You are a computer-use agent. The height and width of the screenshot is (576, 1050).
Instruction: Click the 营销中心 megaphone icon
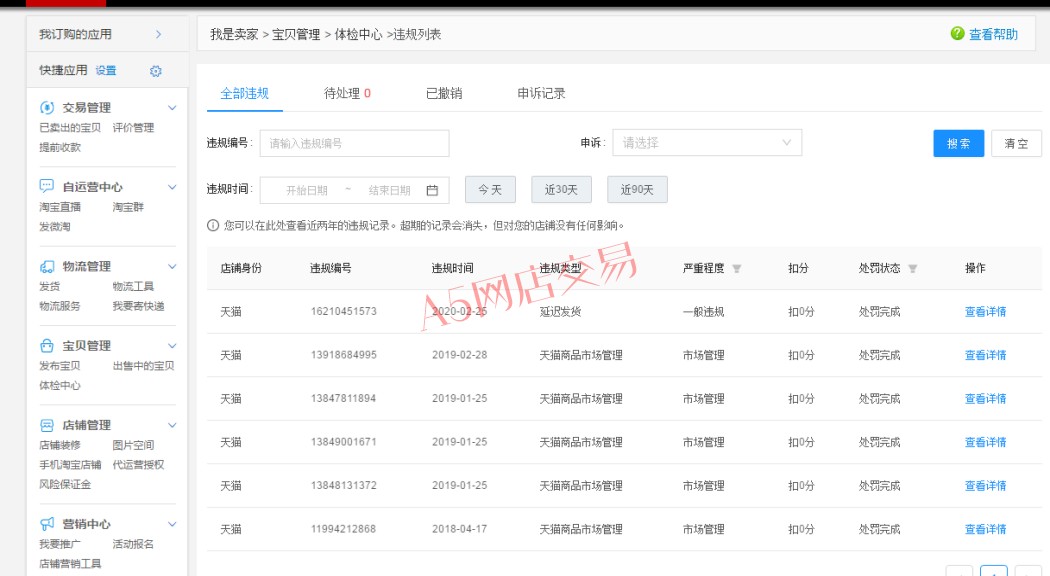click(47, 524)
